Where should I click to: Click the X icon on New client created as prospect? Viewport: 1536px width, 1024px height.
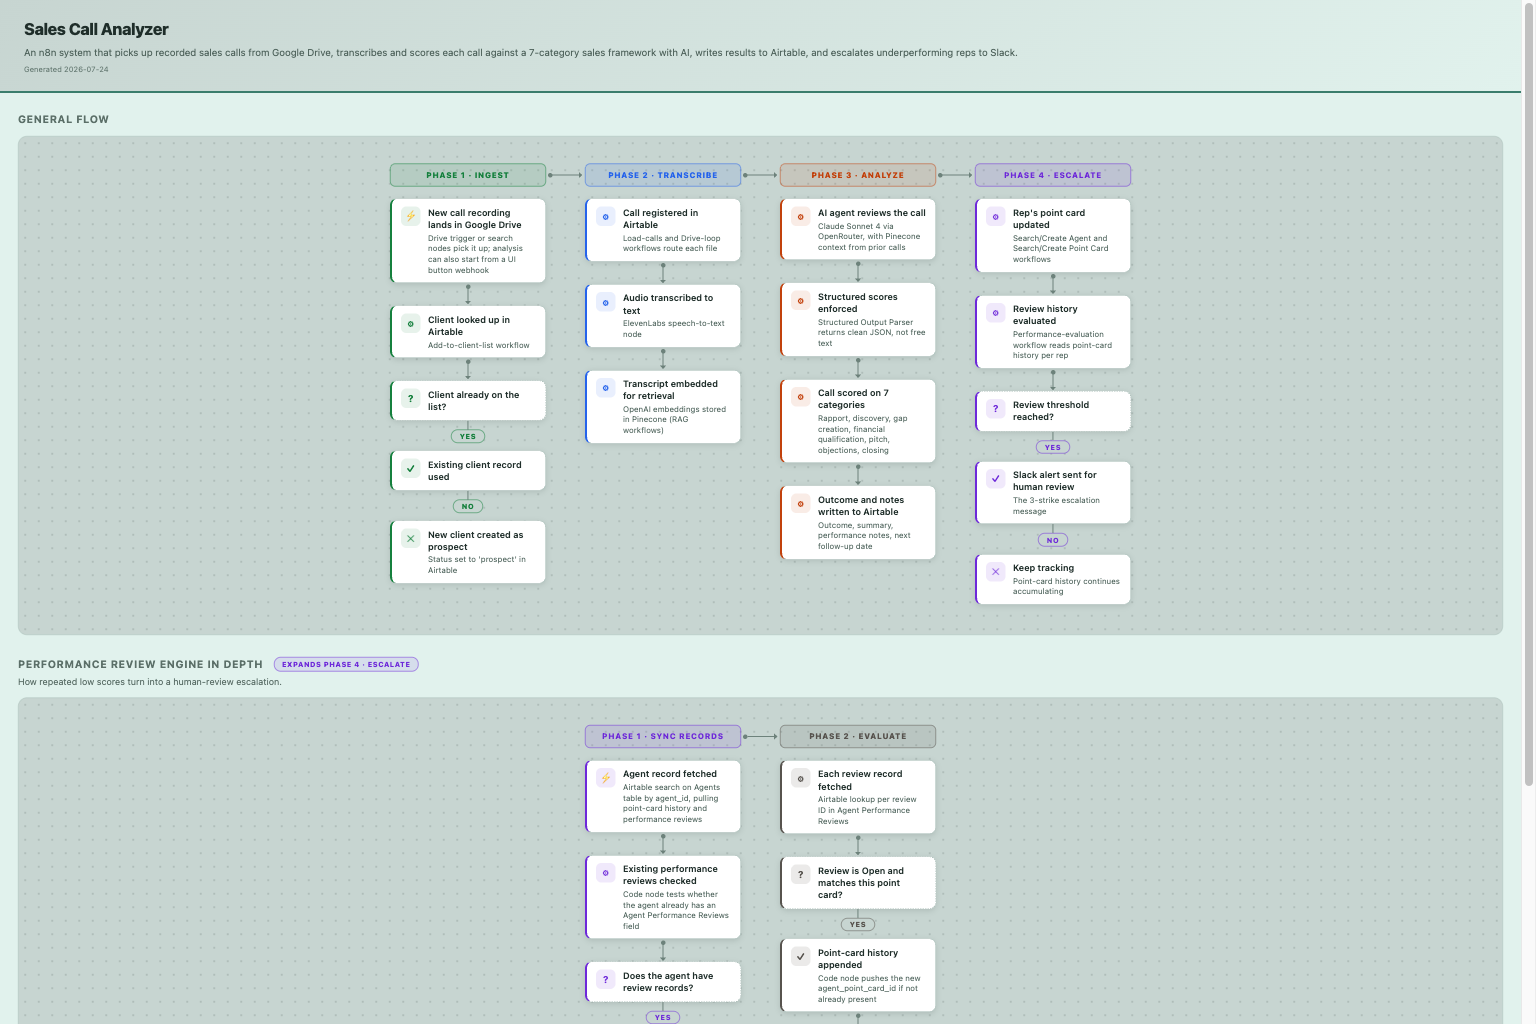[x=410, y=538]
